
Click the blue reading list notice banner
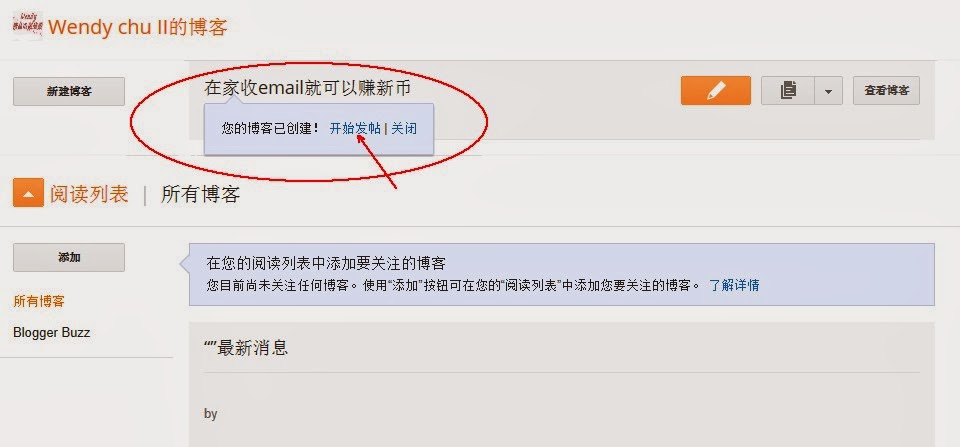click(561, 274)
